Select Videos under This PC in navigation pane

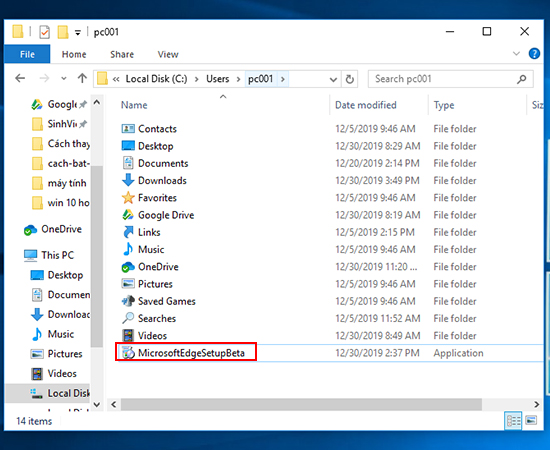tap(53, 373)
